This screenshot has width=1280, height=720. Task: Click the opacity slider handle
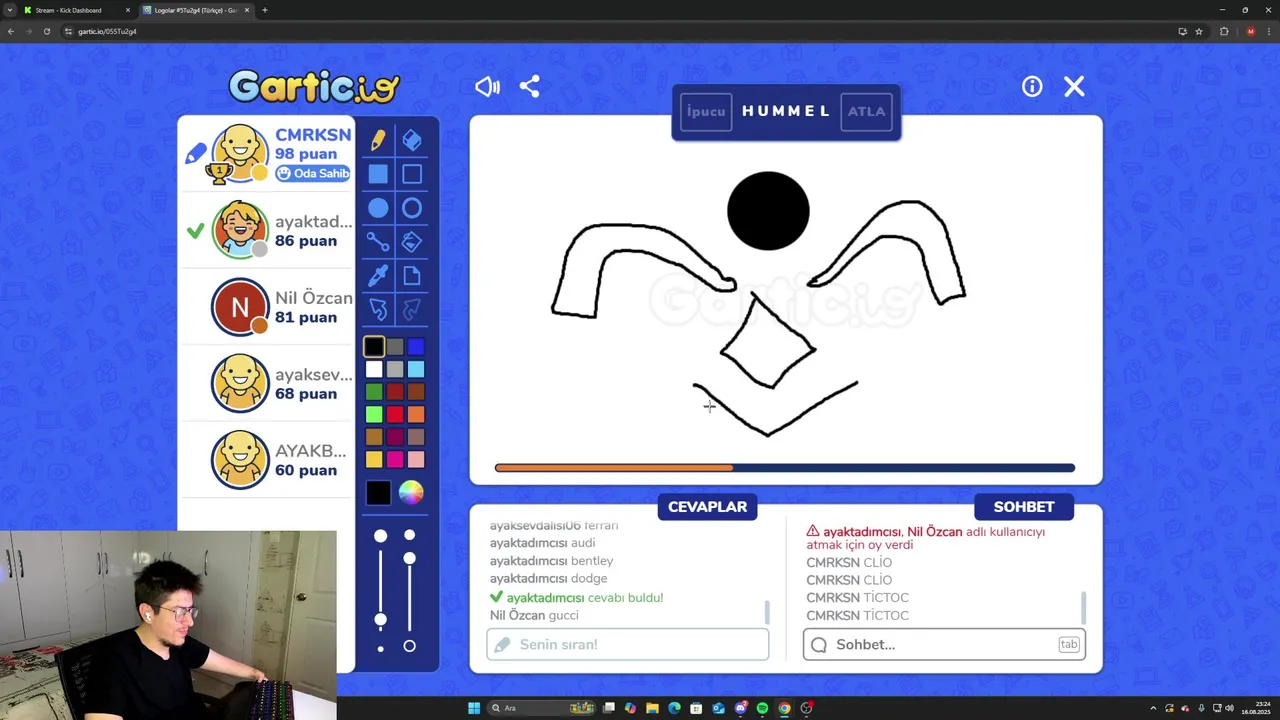pos(409,558)
